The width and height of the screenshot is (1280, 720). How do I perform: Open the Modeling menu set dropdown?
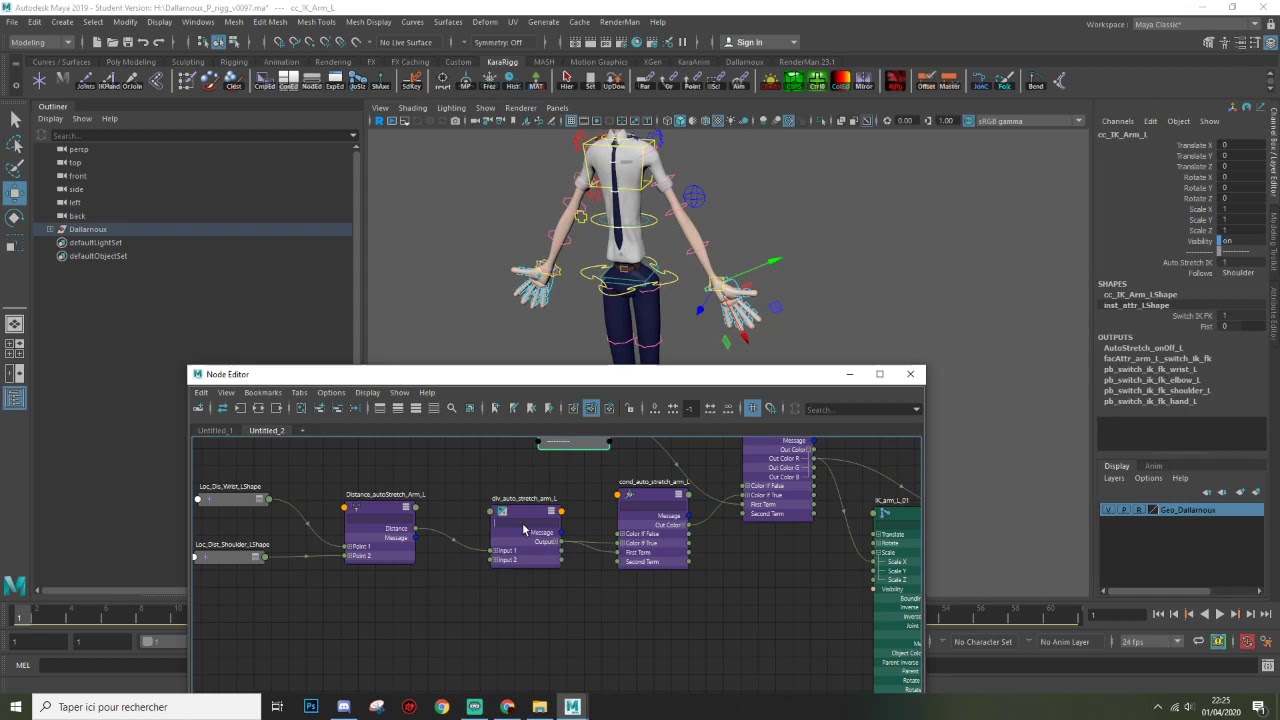41,42
